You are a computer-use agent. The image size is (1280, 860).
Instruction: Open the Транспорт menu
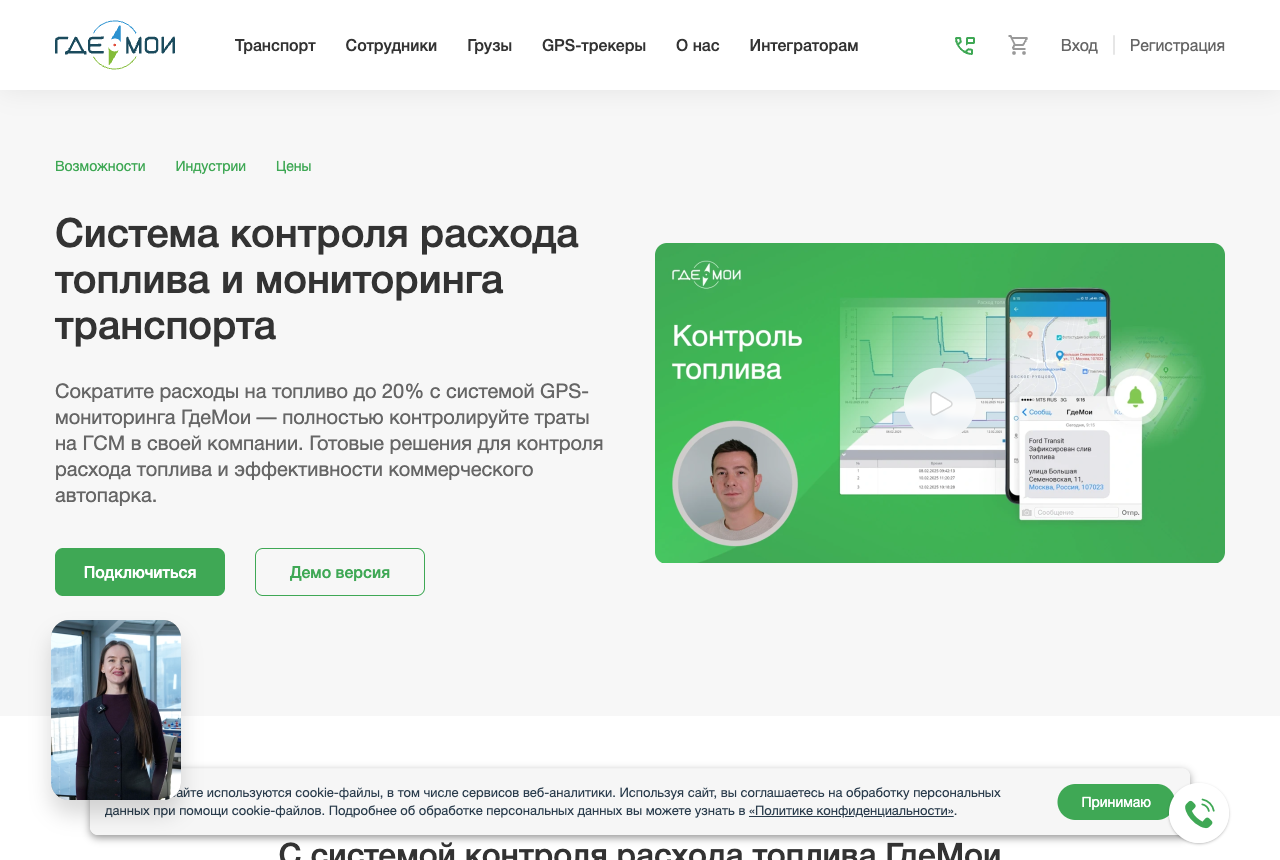click(x=275, y=45)
